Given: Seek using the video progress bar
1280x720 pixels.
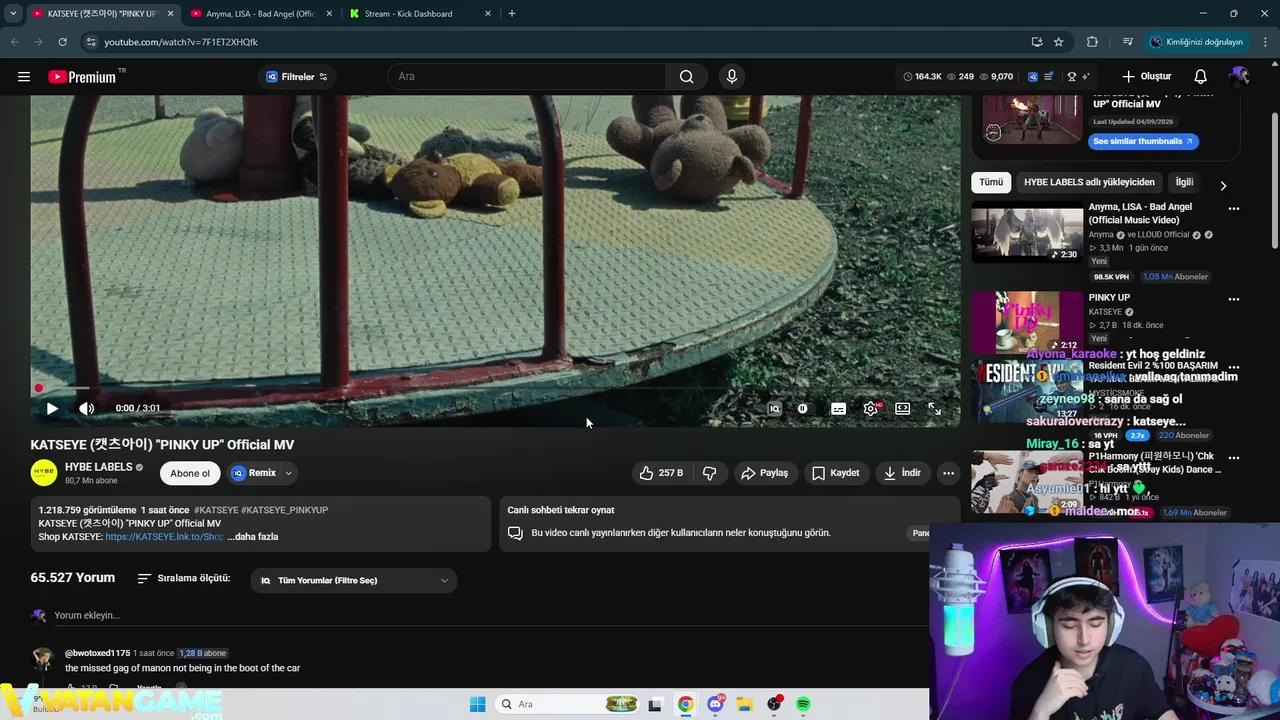Looking at the screenshot, I should (495, 388).
